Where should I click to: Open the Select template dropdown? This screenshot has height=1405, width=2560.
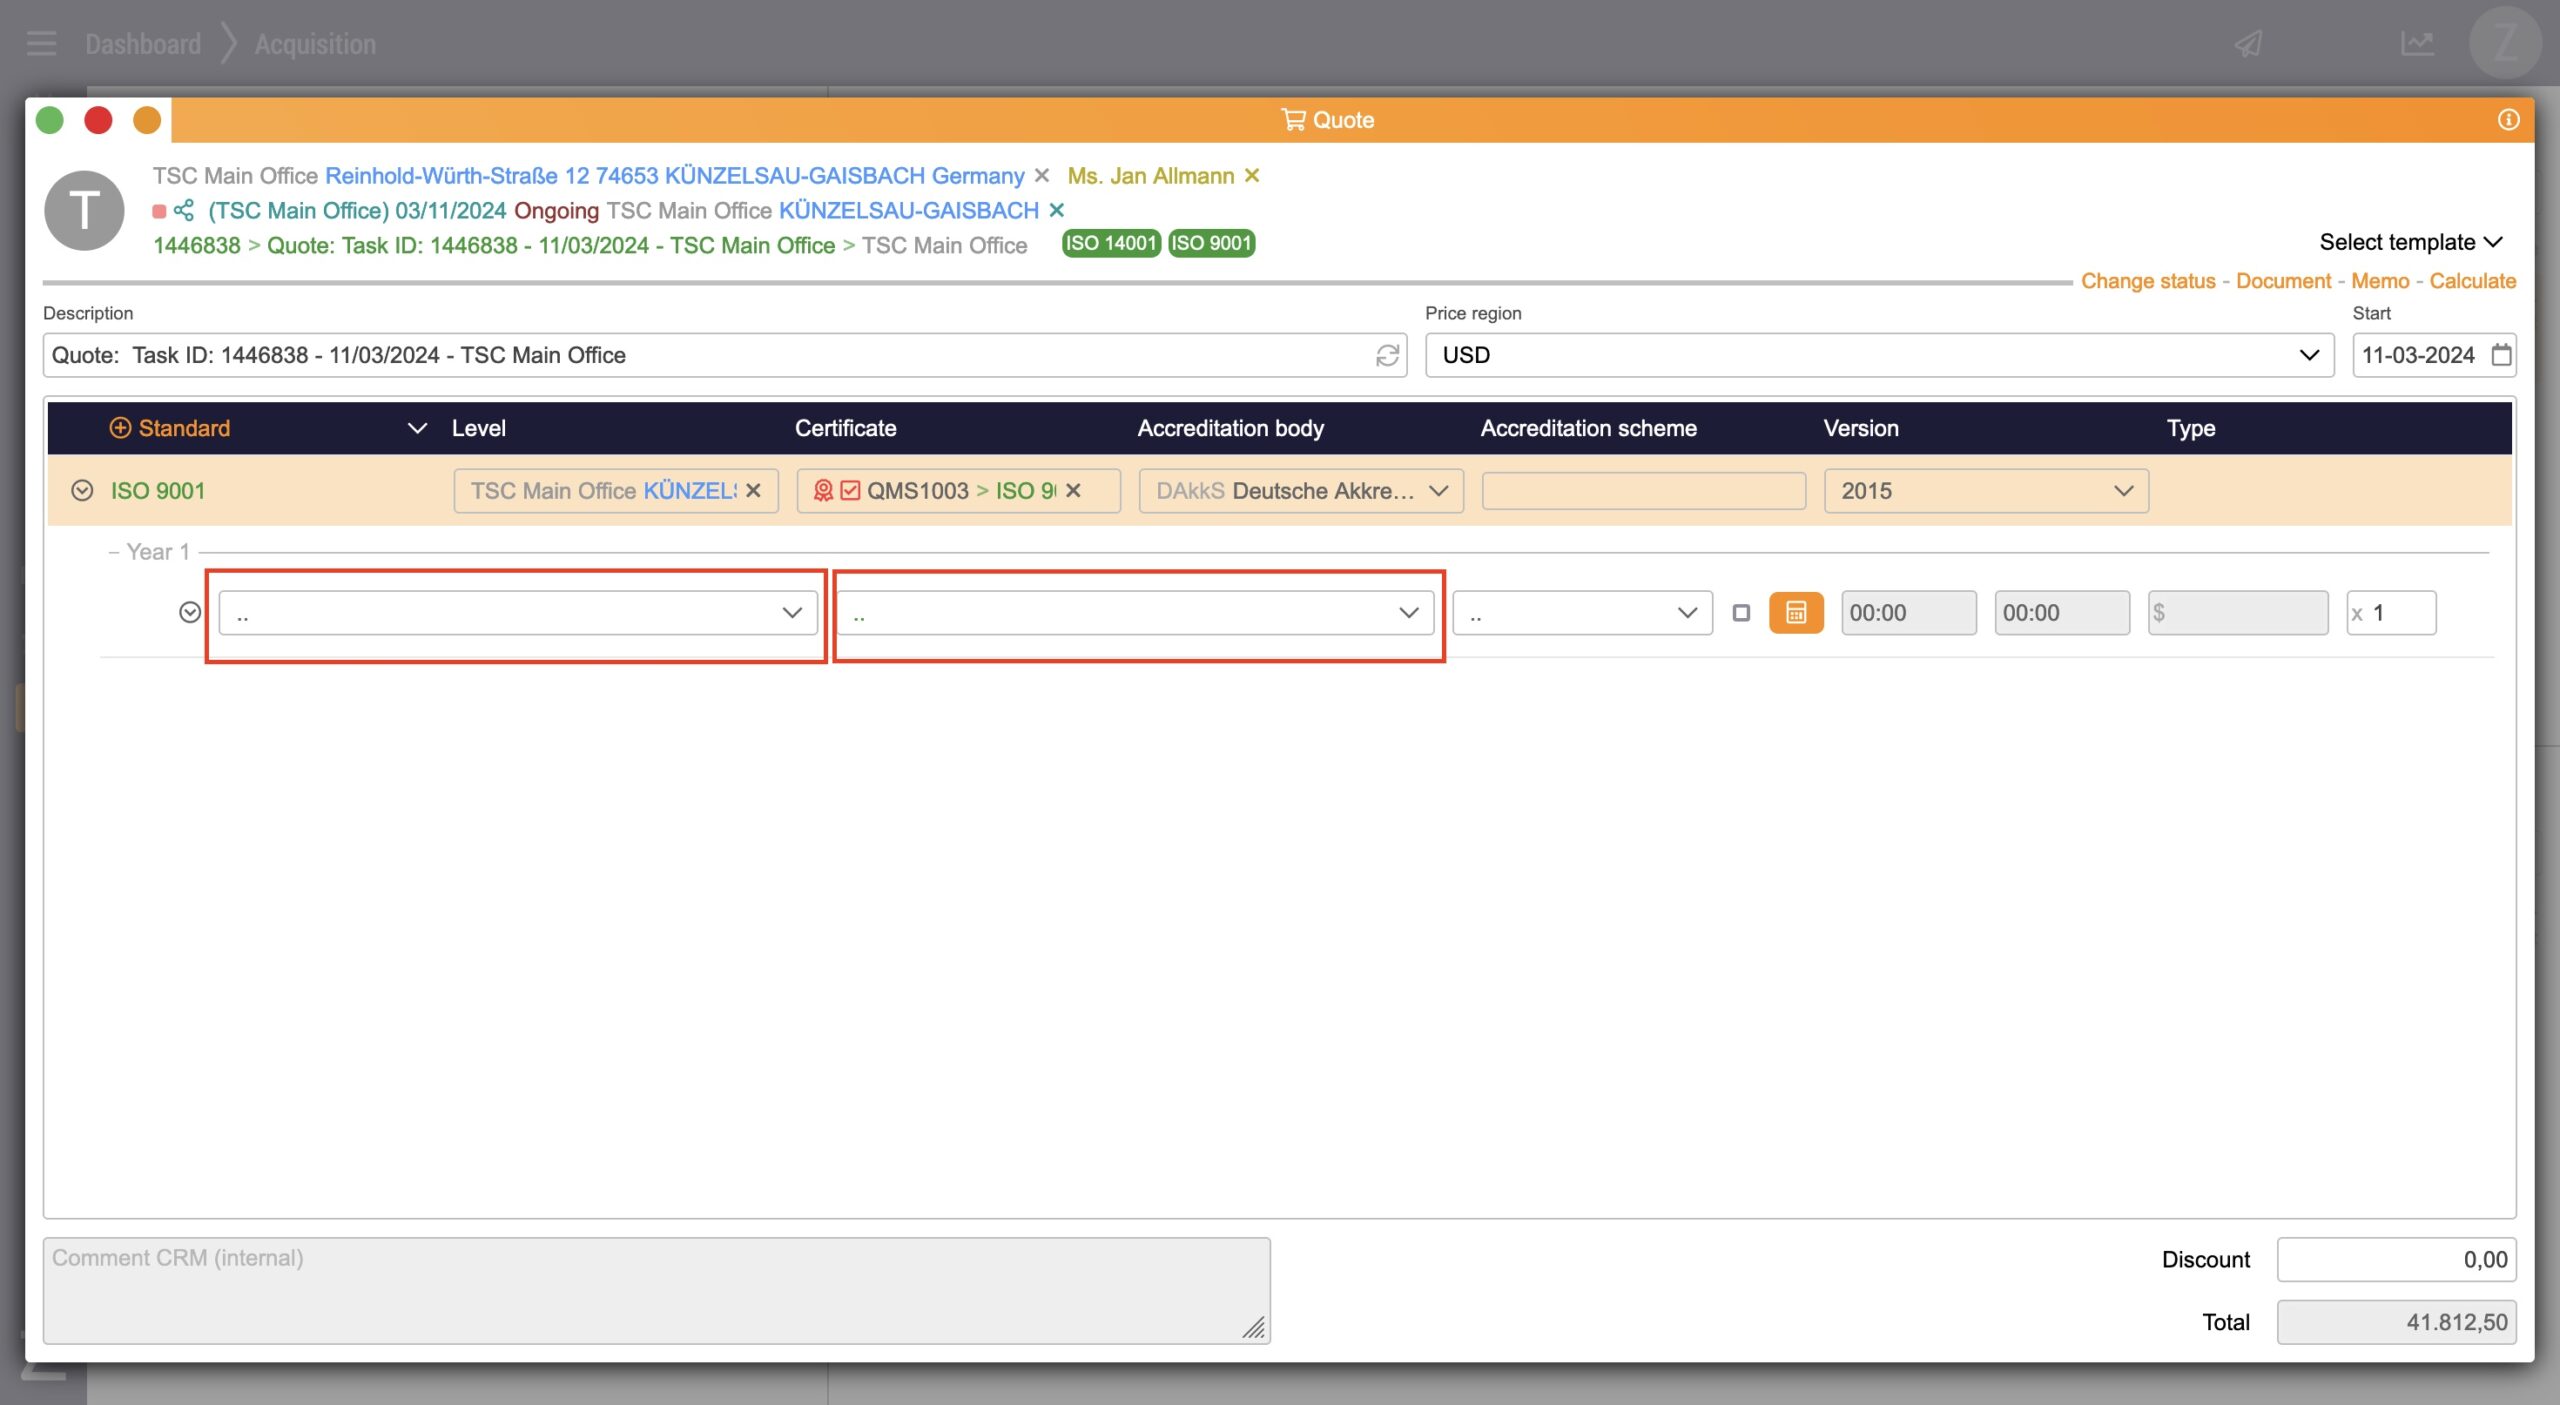tap(2410, 242)
